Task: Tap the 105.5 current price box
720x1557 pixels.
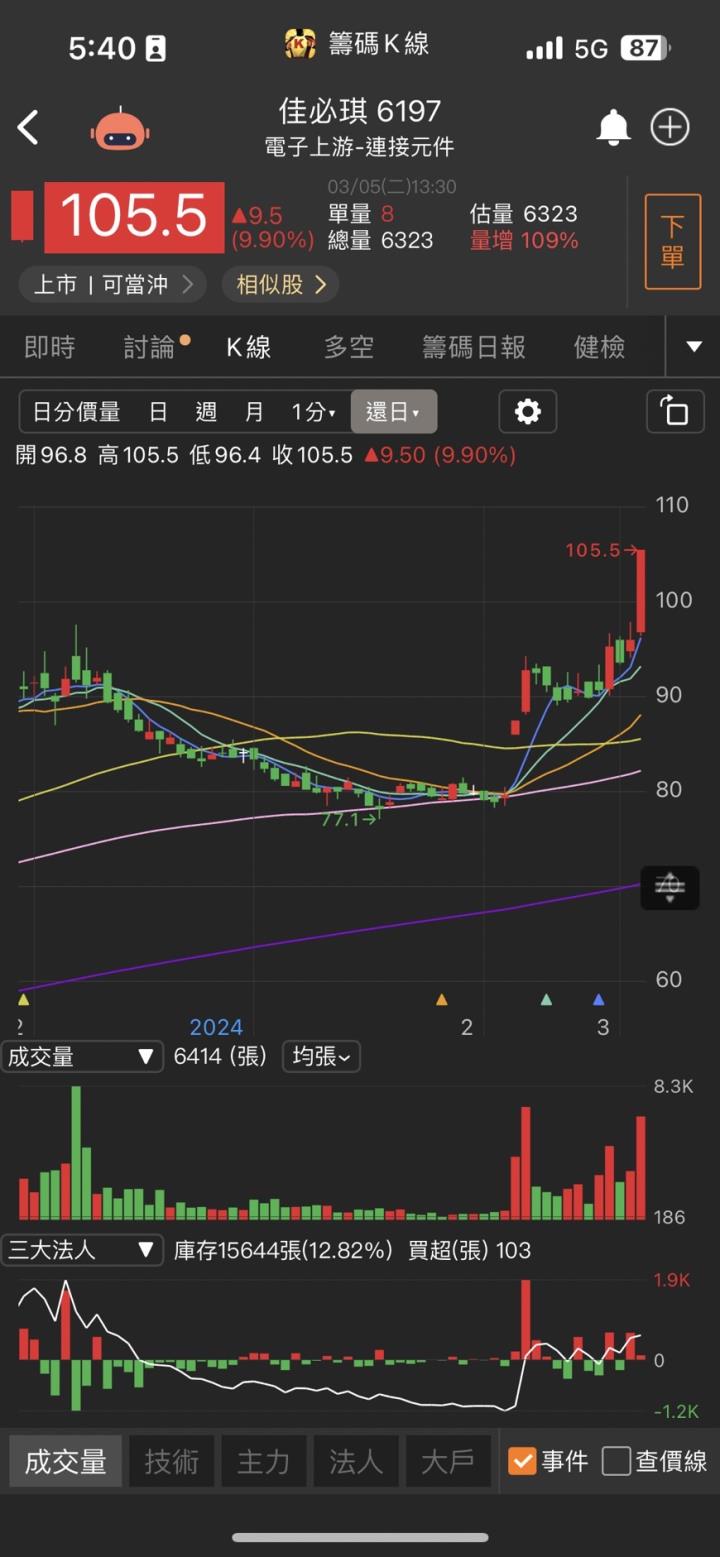Action: tap(134, 217)
